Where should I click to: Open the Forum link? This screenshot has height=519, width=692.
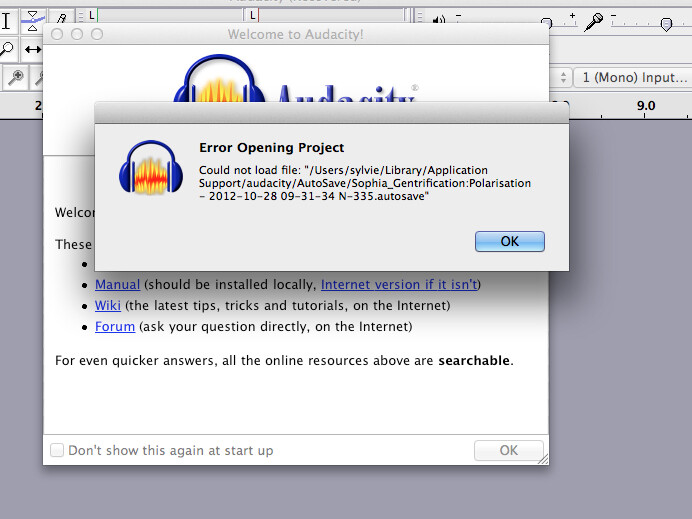115,327
